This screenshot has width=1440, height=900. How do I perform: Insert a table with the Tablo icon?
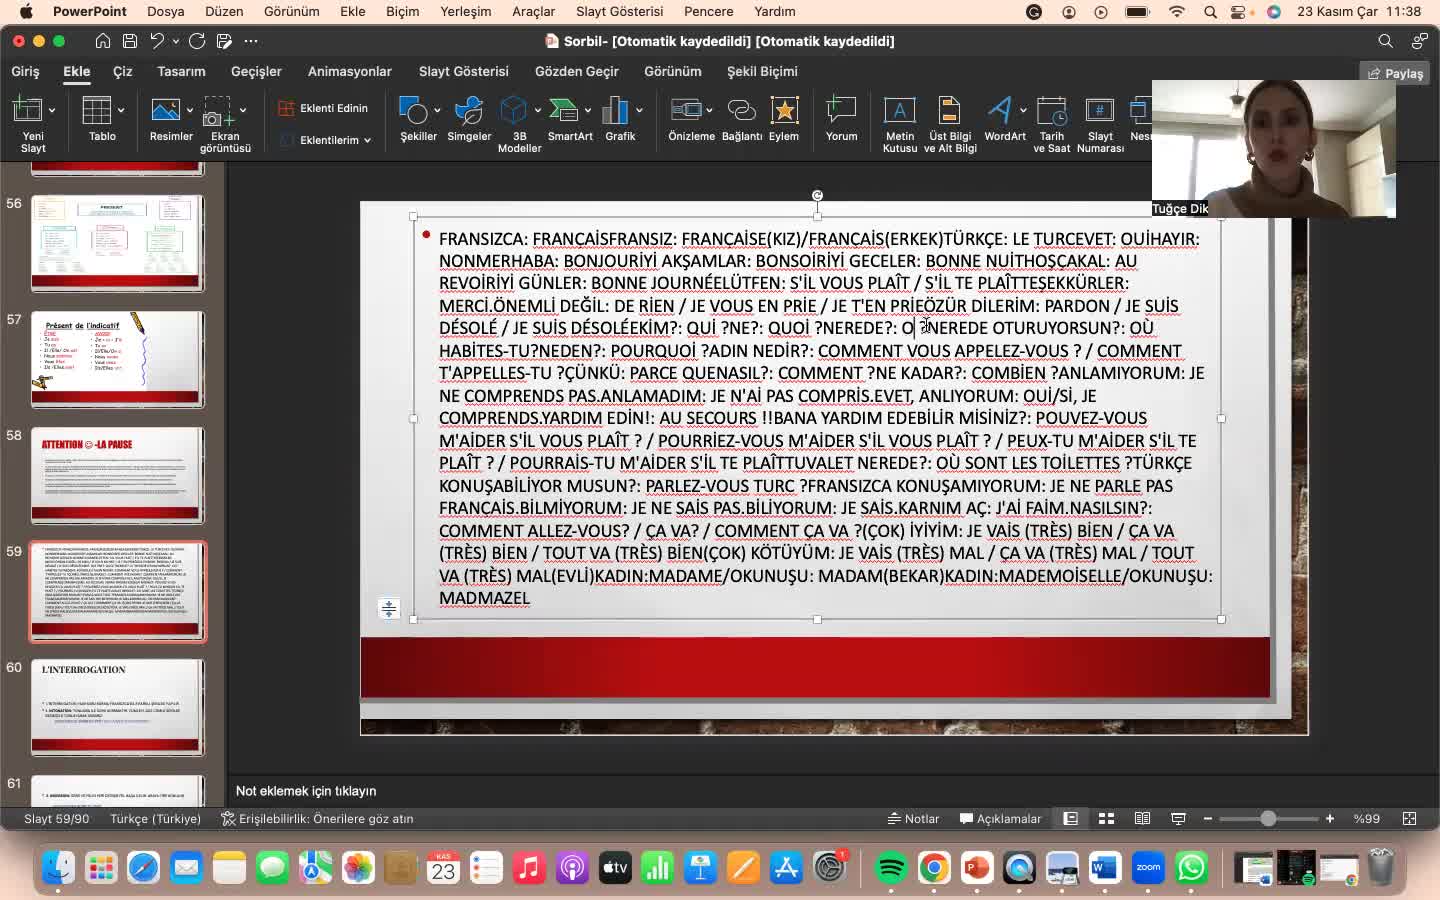pos(97,111)
